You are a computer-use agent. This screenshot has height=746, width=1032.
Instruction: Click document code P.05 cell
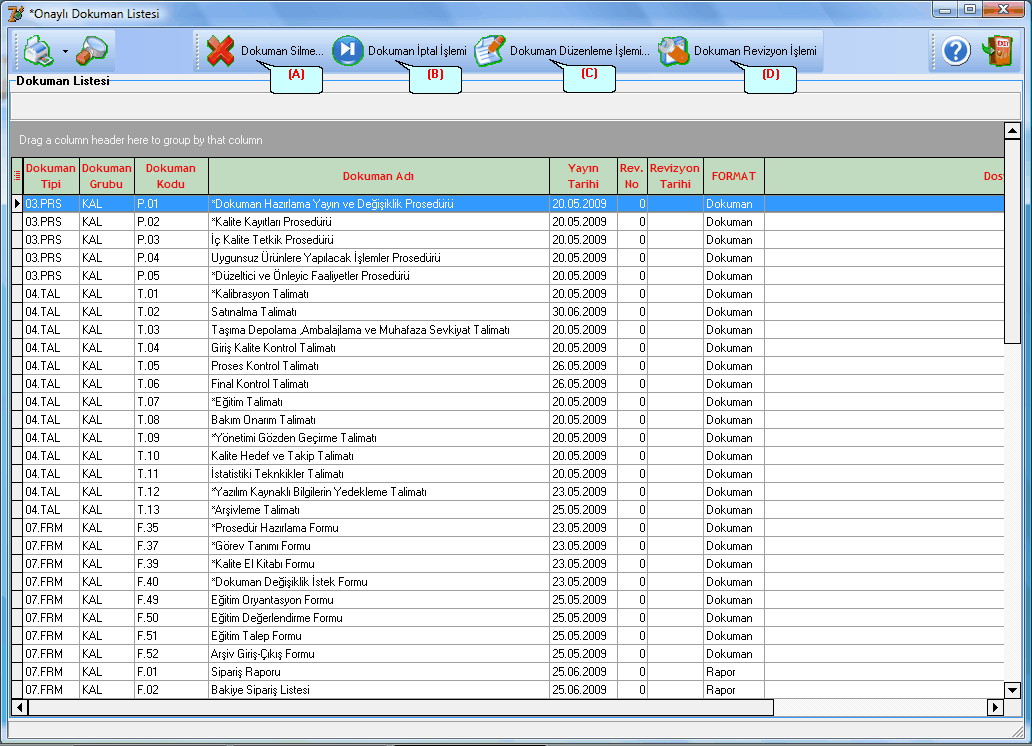pyautogui.click(x=171, y=276)
